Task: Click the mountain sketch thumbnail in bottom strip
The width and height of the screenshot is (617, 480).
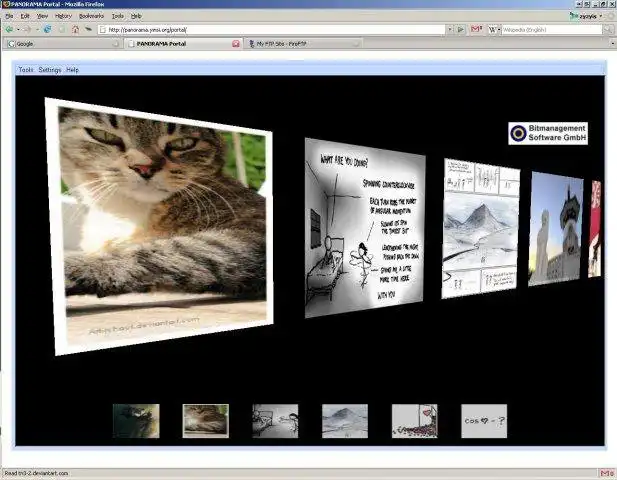Action: [345, 421]
